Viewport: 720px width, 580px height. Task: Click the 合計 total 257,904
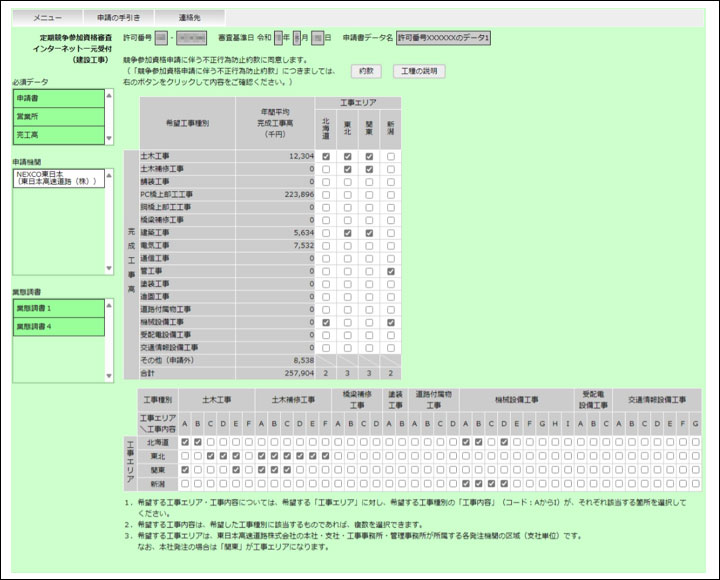coord(299,373)
